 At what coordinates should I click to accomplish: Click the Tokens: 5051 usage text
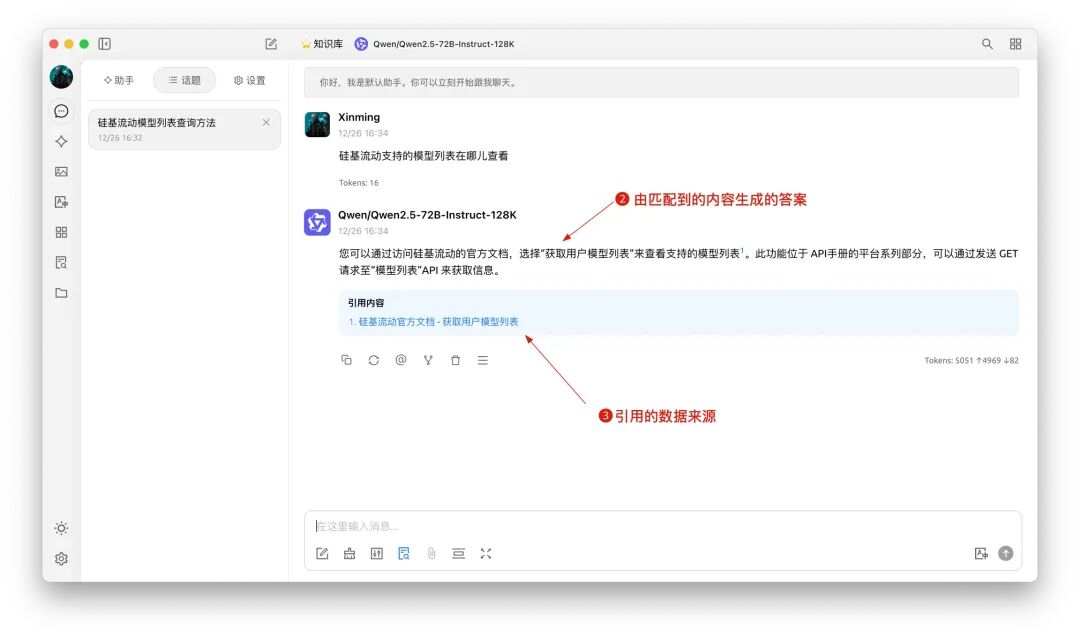[971, 360]
